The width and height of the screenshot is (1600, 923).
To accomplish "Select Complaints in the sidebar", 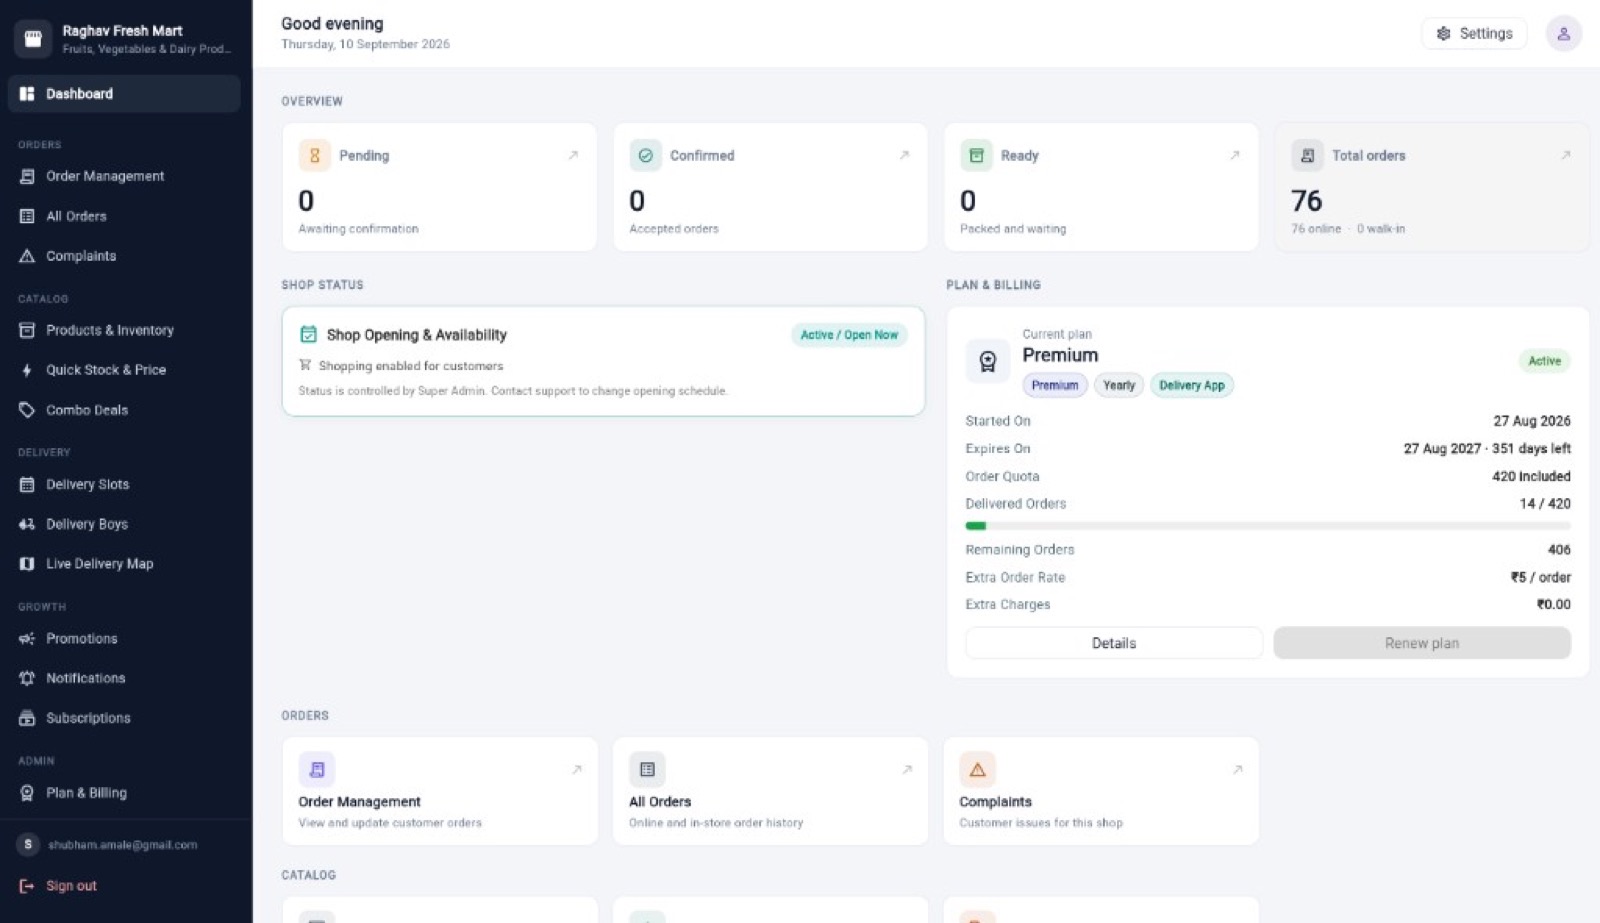I will click(x=124, y=256).
